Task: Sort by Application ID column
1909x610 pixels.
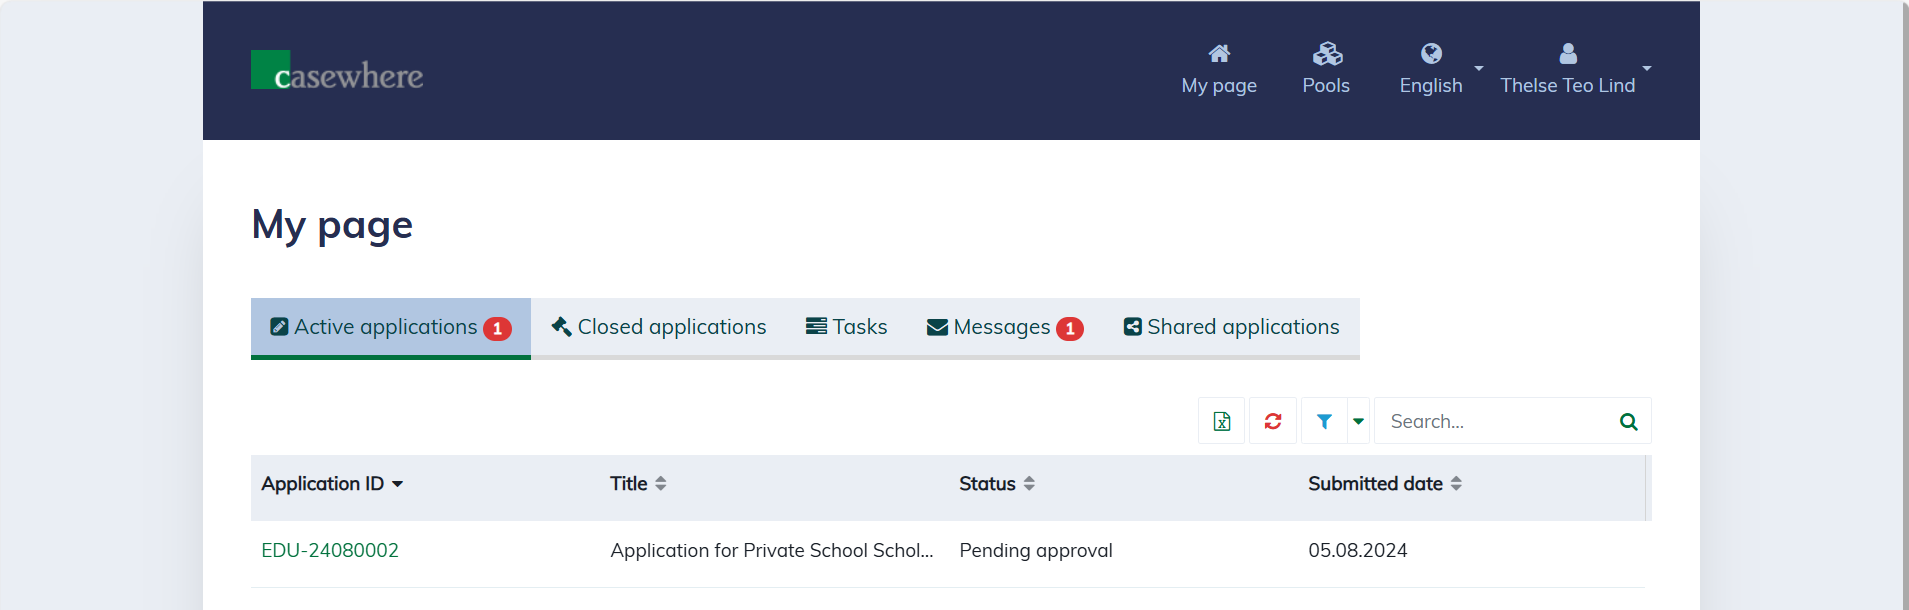Action: coord(332,484)
